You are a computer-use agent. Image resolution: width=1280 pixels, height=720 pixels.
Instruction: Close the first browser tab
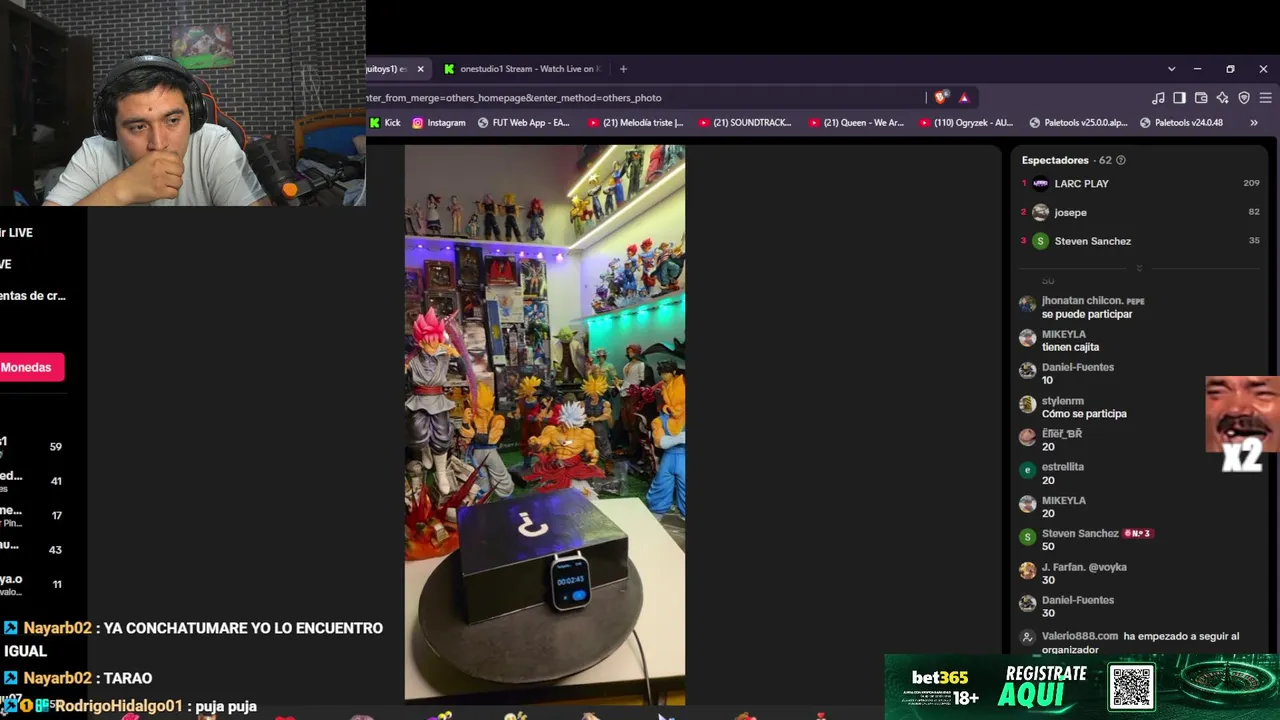[420, 69]
